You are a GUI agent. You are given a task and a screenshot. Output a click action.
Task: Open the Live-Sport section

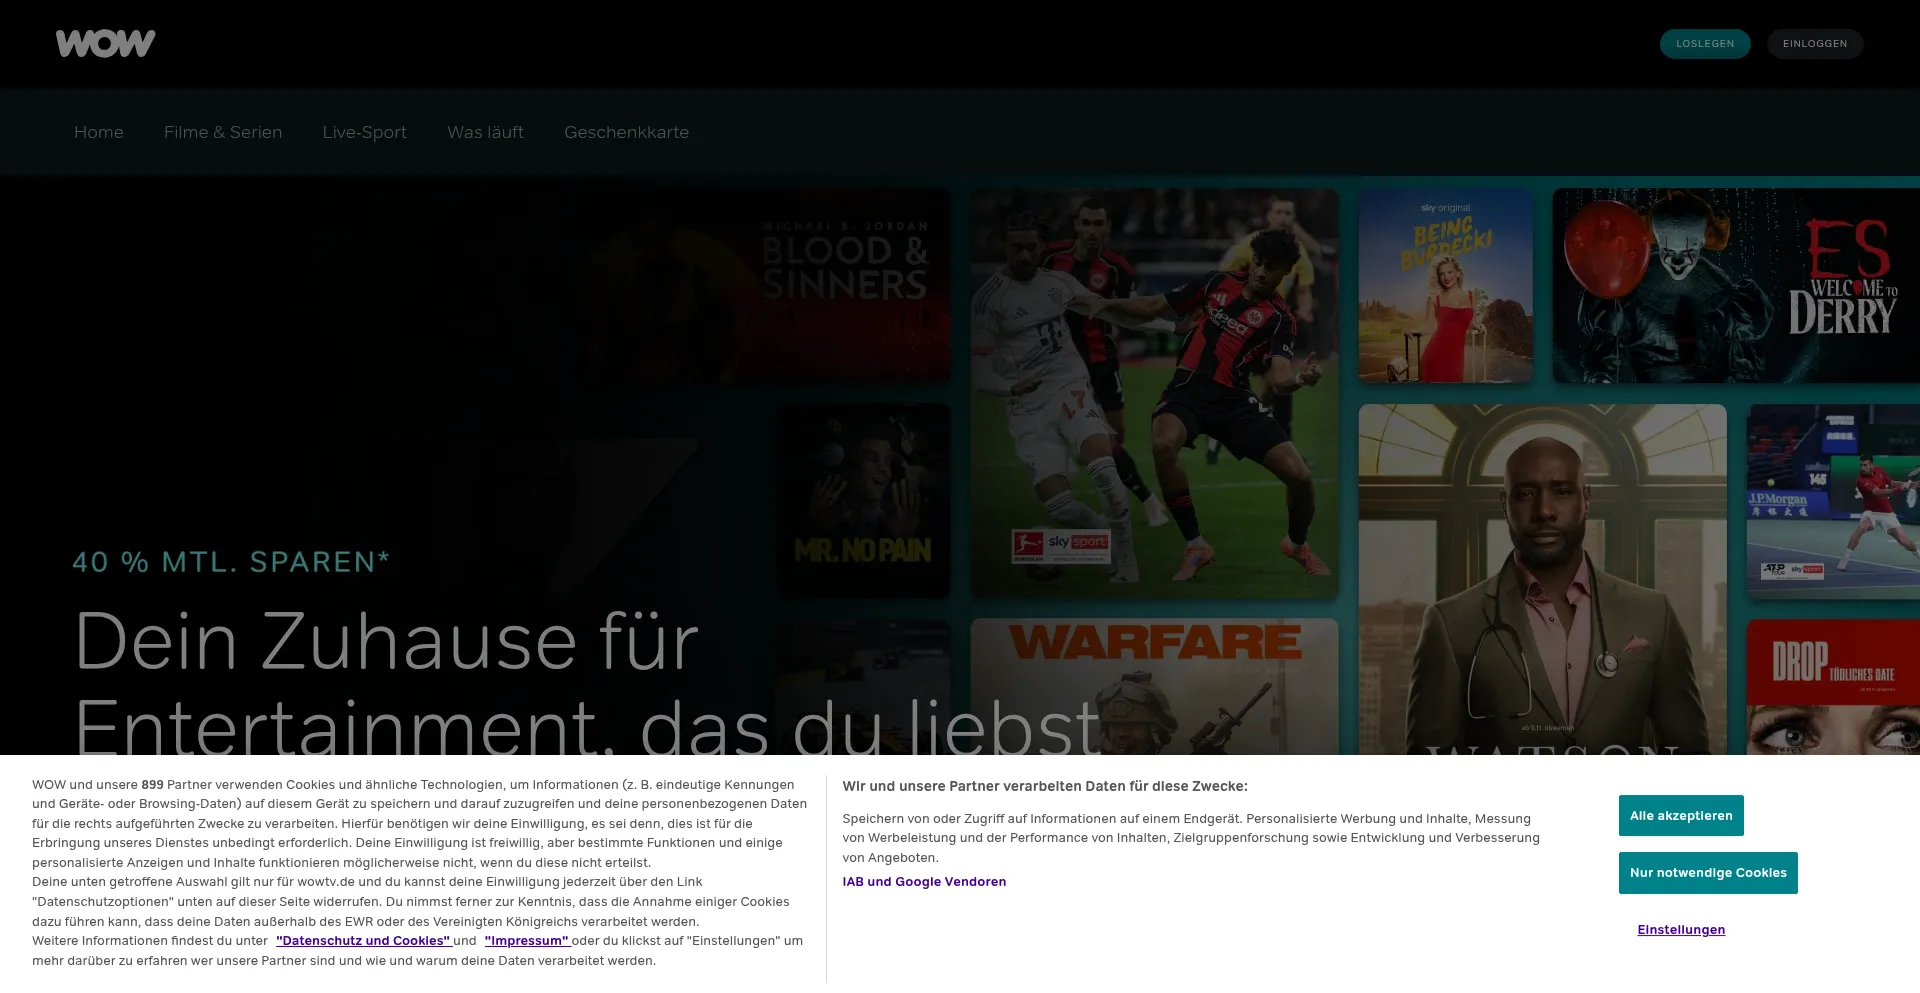click(x=364, y=132)
